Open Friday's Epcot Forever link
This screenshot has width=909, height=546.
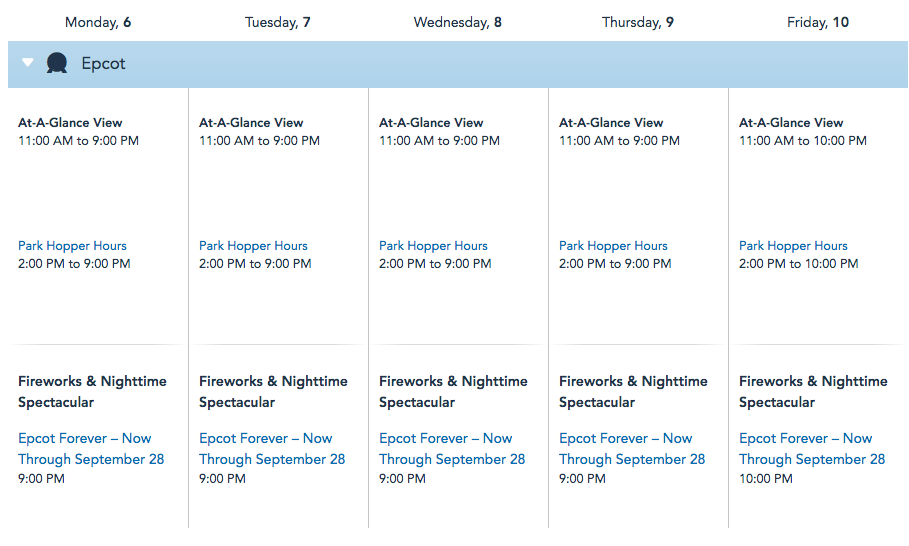click(812, 449)
